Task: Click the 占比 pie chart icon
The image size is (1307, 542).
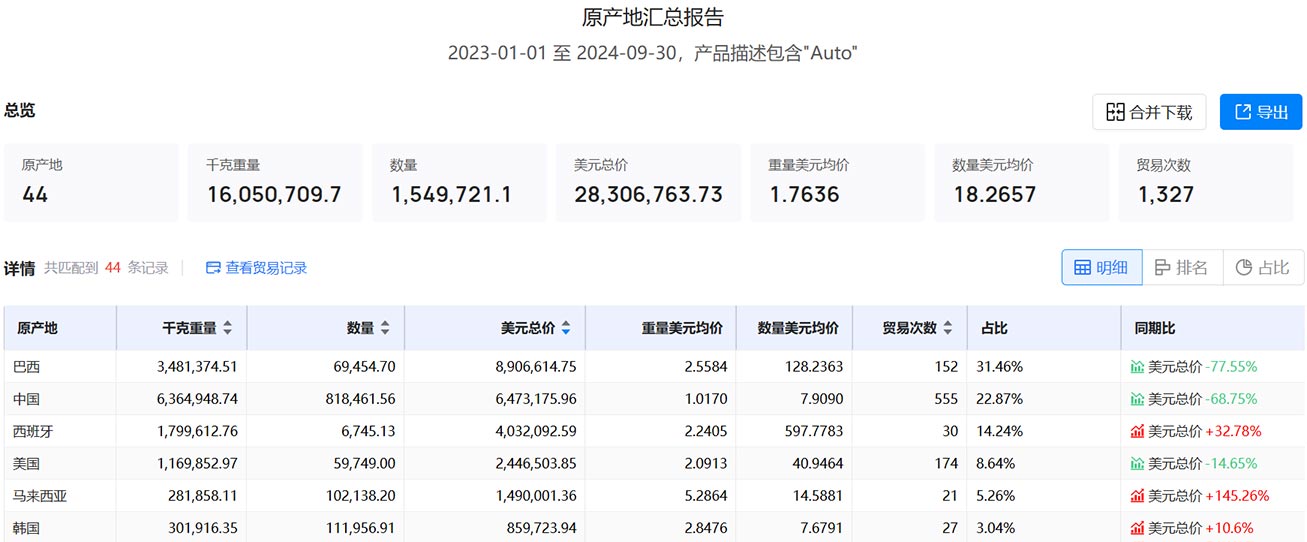Action: pyautogui.click(x=1244, y=268)
